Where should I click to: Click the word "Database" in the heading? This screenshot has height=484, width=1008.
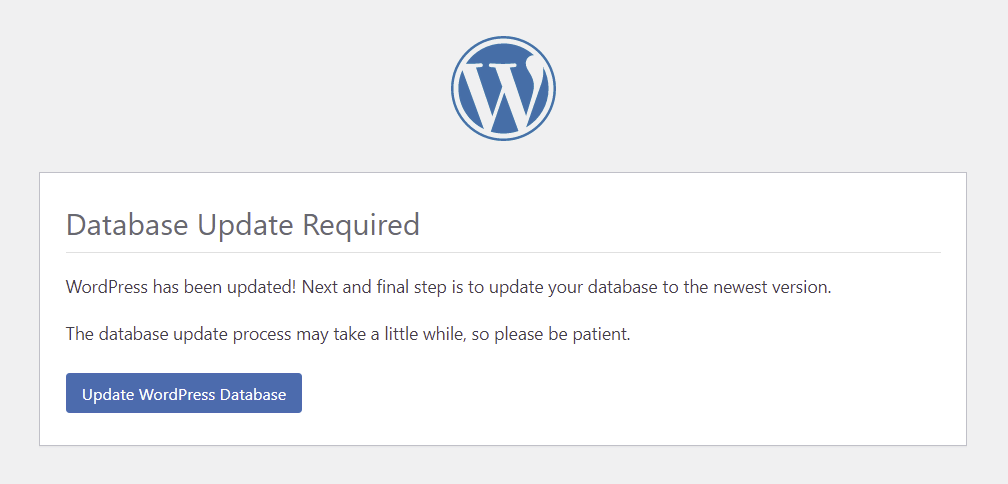point(127,225)
